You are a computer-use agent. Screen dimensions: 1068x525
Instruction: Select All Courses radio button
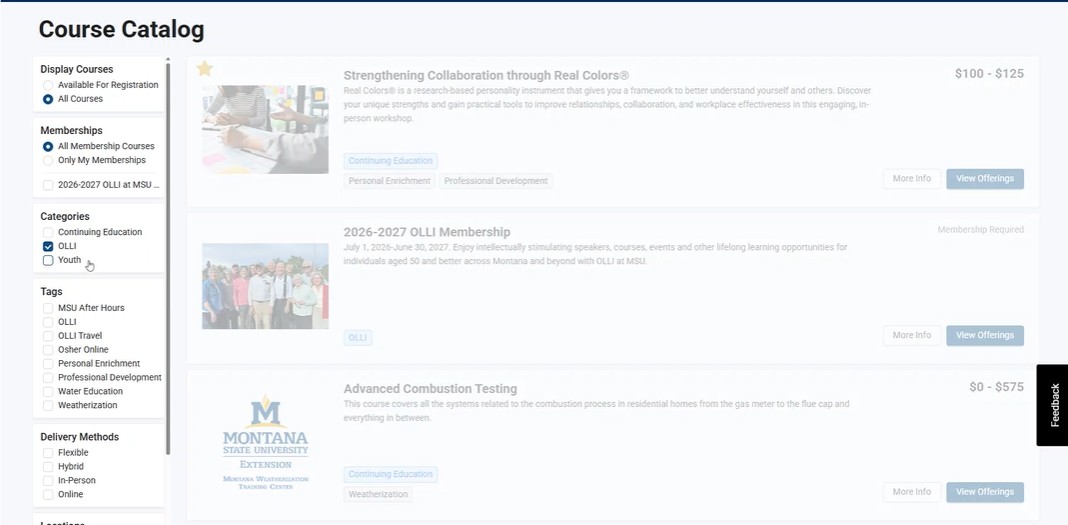(48, 99)
